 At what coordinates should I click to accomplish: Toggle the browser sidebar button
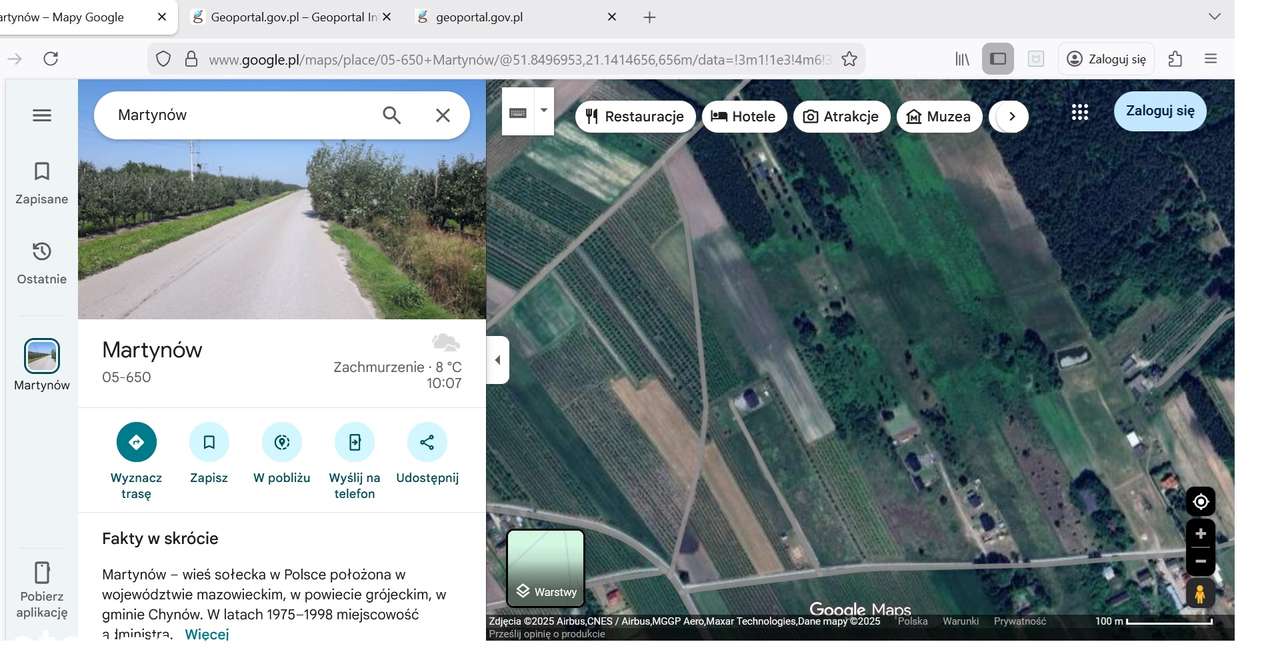click(998, 59)
